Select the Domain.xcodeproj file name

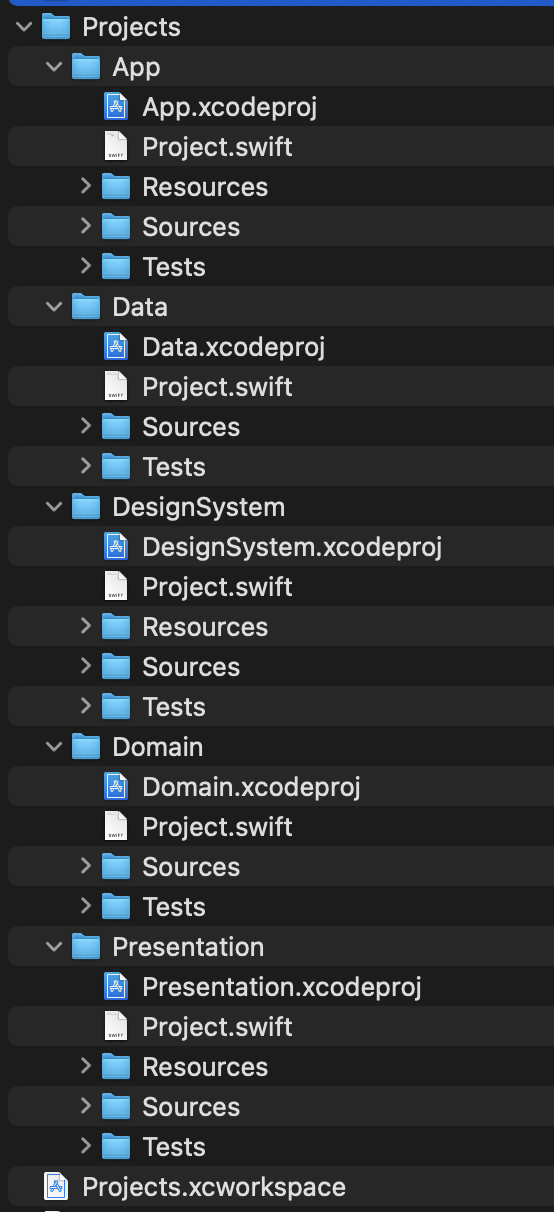click(x=251, y=787)
